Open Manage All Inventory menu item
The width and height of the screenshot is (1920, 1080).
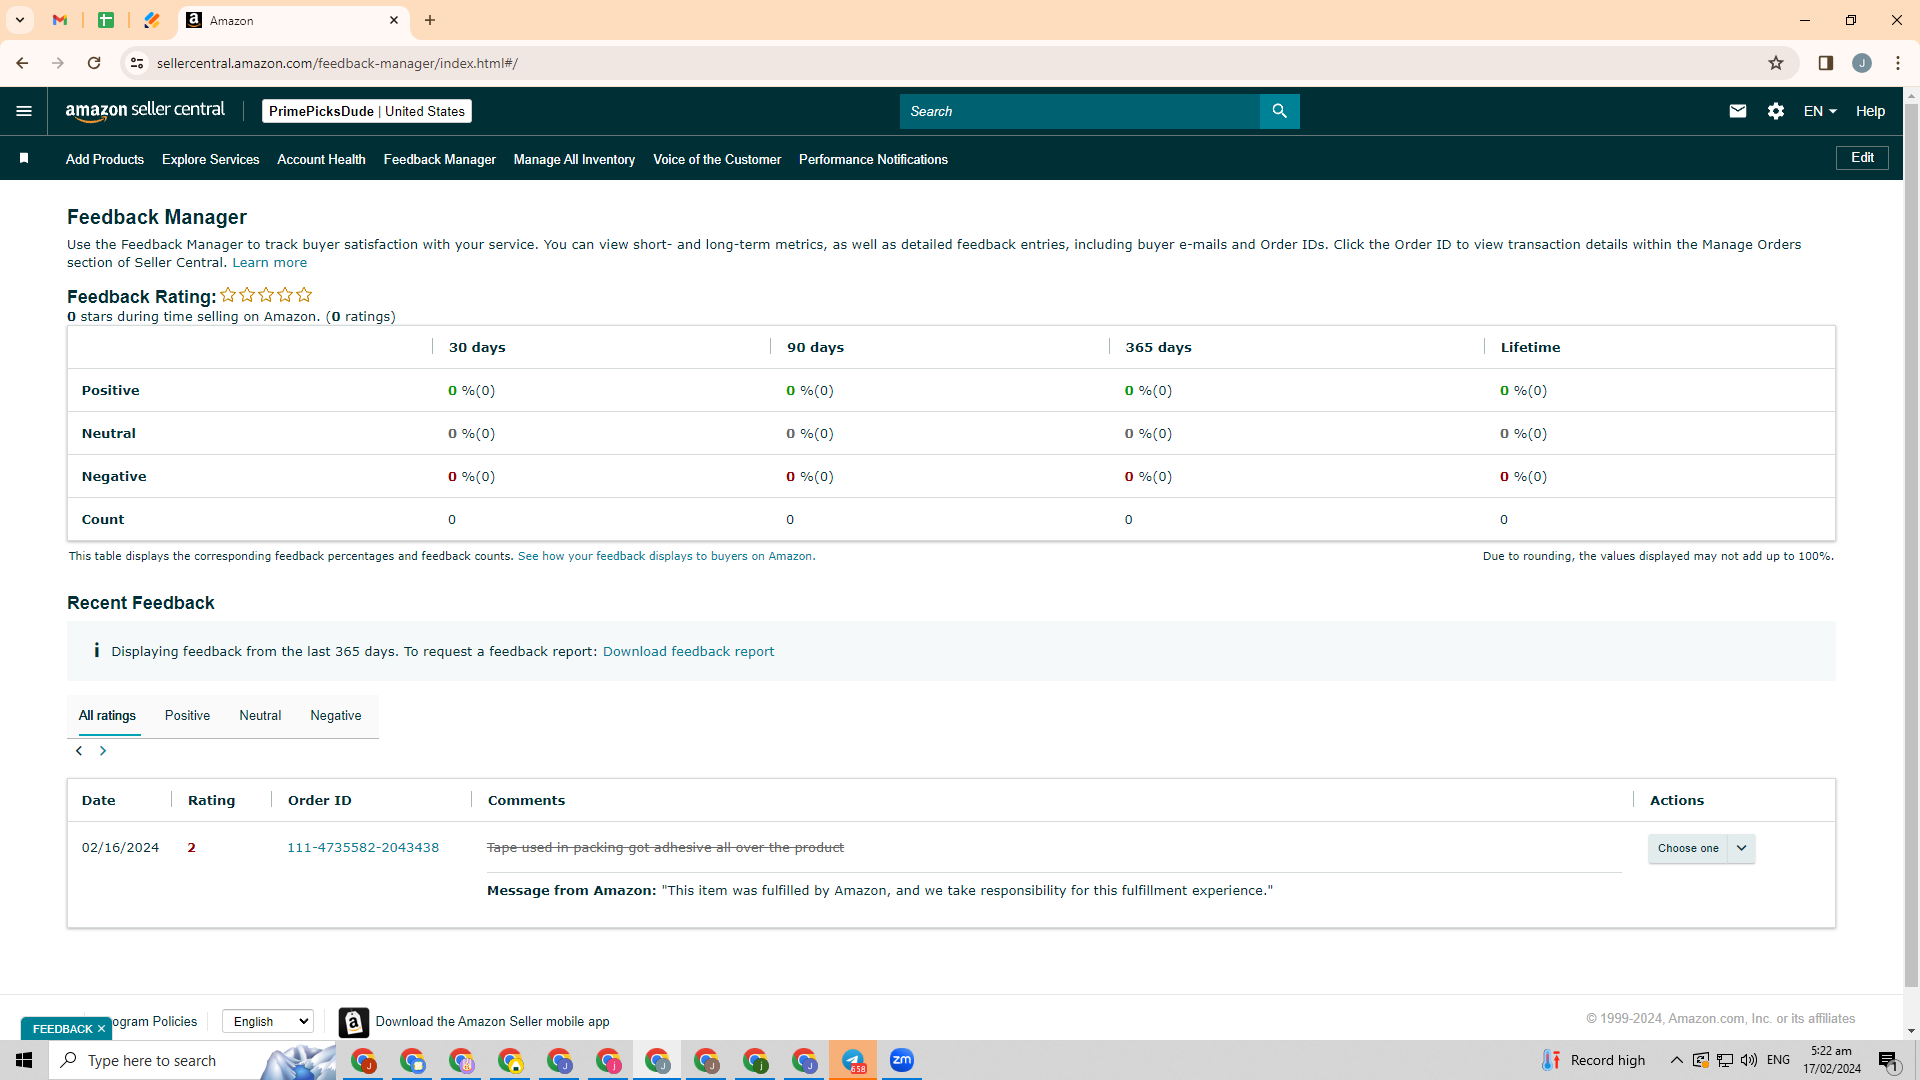[574, 159]
